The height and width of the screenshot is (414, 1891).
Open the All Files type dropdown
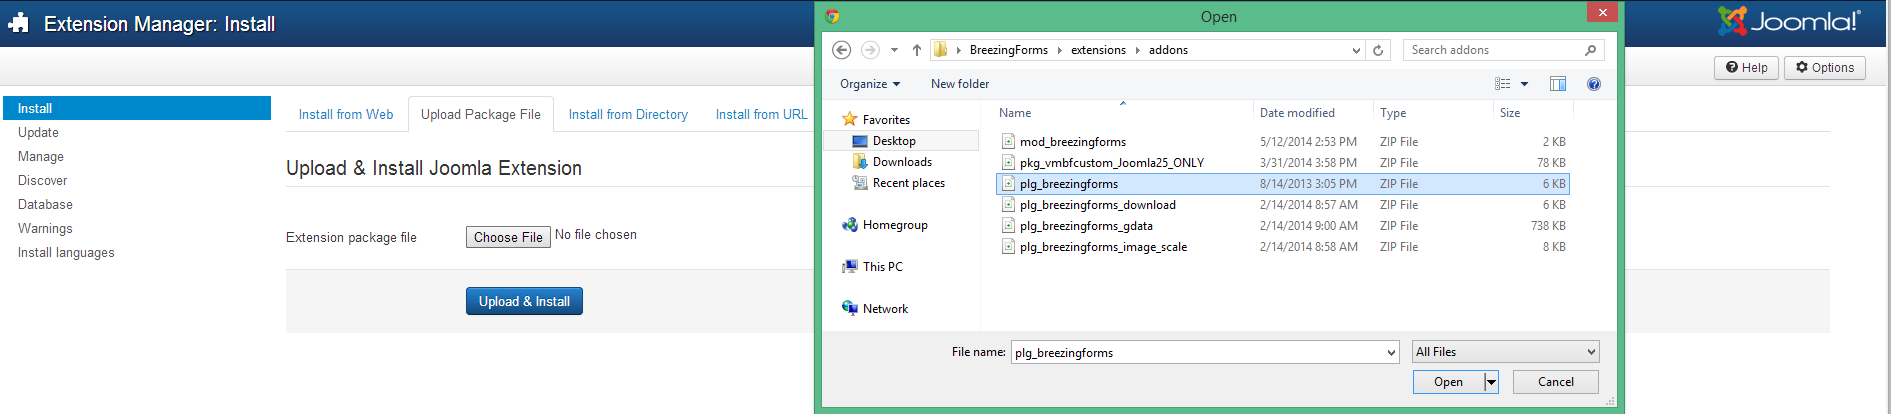click(x=1505, y=352)
